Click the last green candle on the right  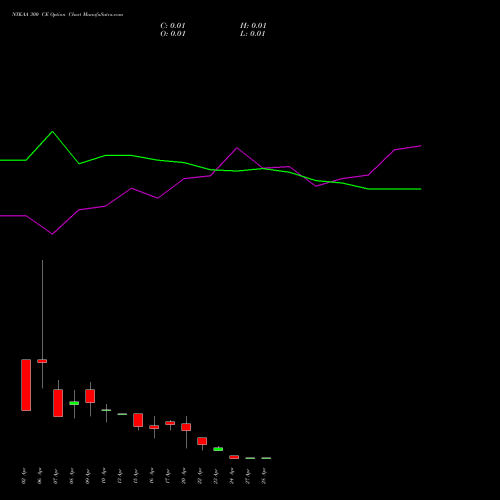point(266,458)
